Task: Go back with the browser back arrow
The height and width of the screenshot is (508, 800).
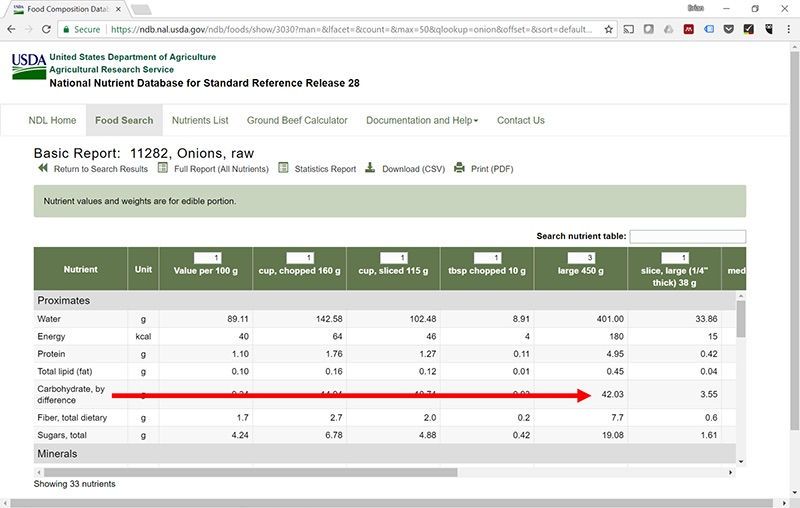Action: [11, 30]
